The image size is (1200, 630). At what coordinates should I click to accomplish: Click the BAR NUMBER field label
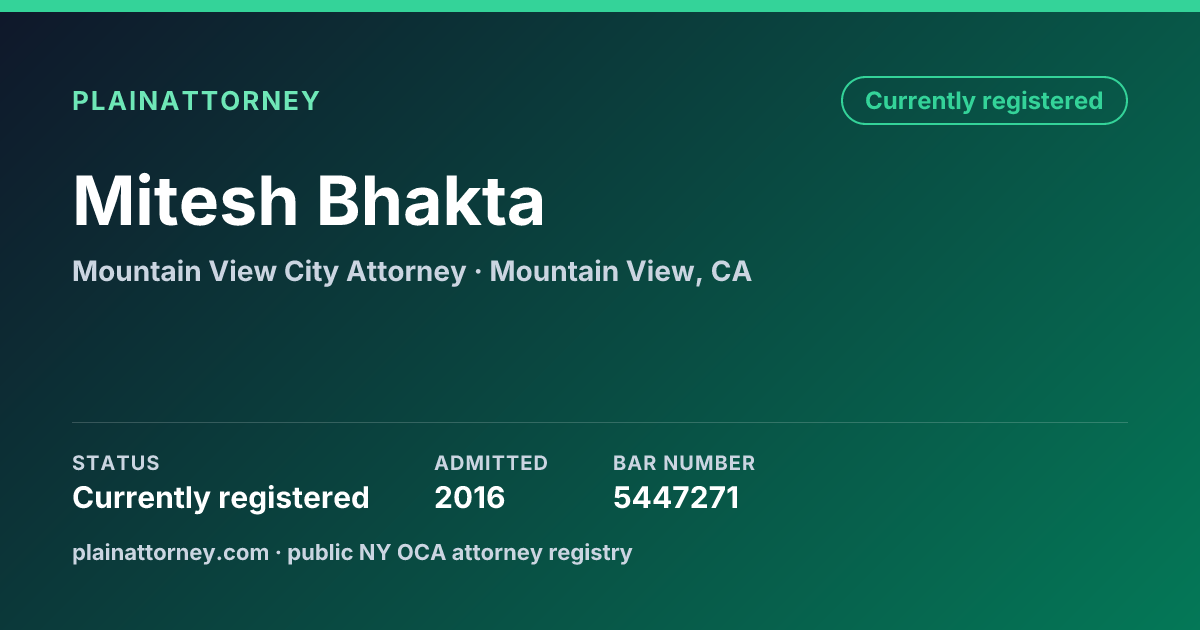point(684,463)
